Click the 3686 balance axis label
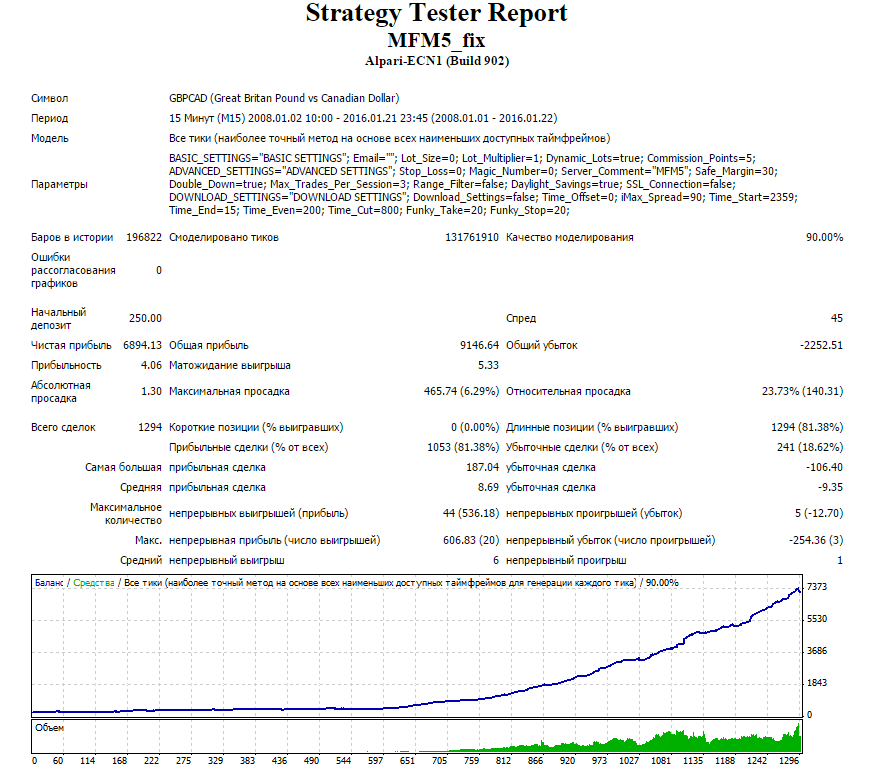The image size is (881, 765). 817,651
